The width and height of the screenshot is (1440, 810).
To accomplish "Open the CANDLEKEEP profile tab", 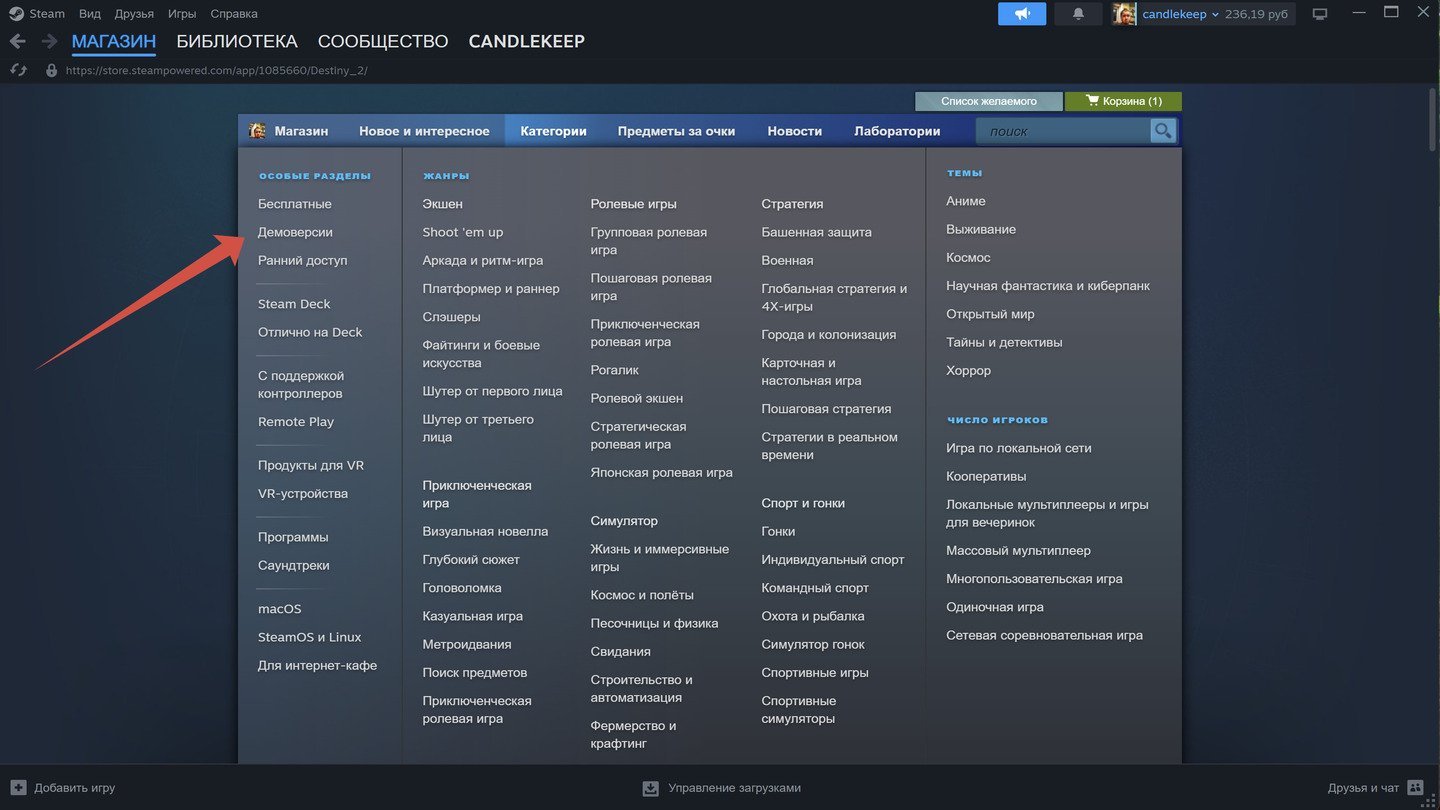I will click(527, 41).
